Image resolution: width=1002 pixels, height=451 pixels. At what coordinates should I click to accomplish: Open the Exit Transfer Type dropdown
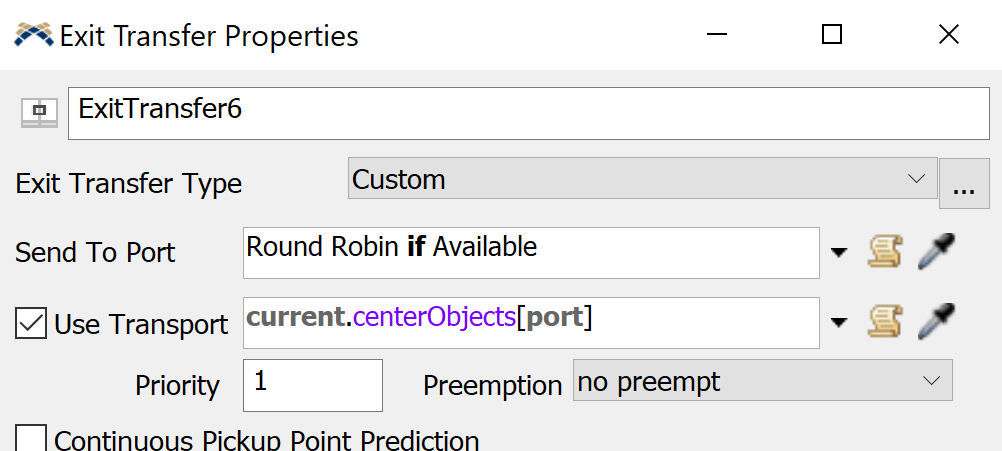coord(642,180)
